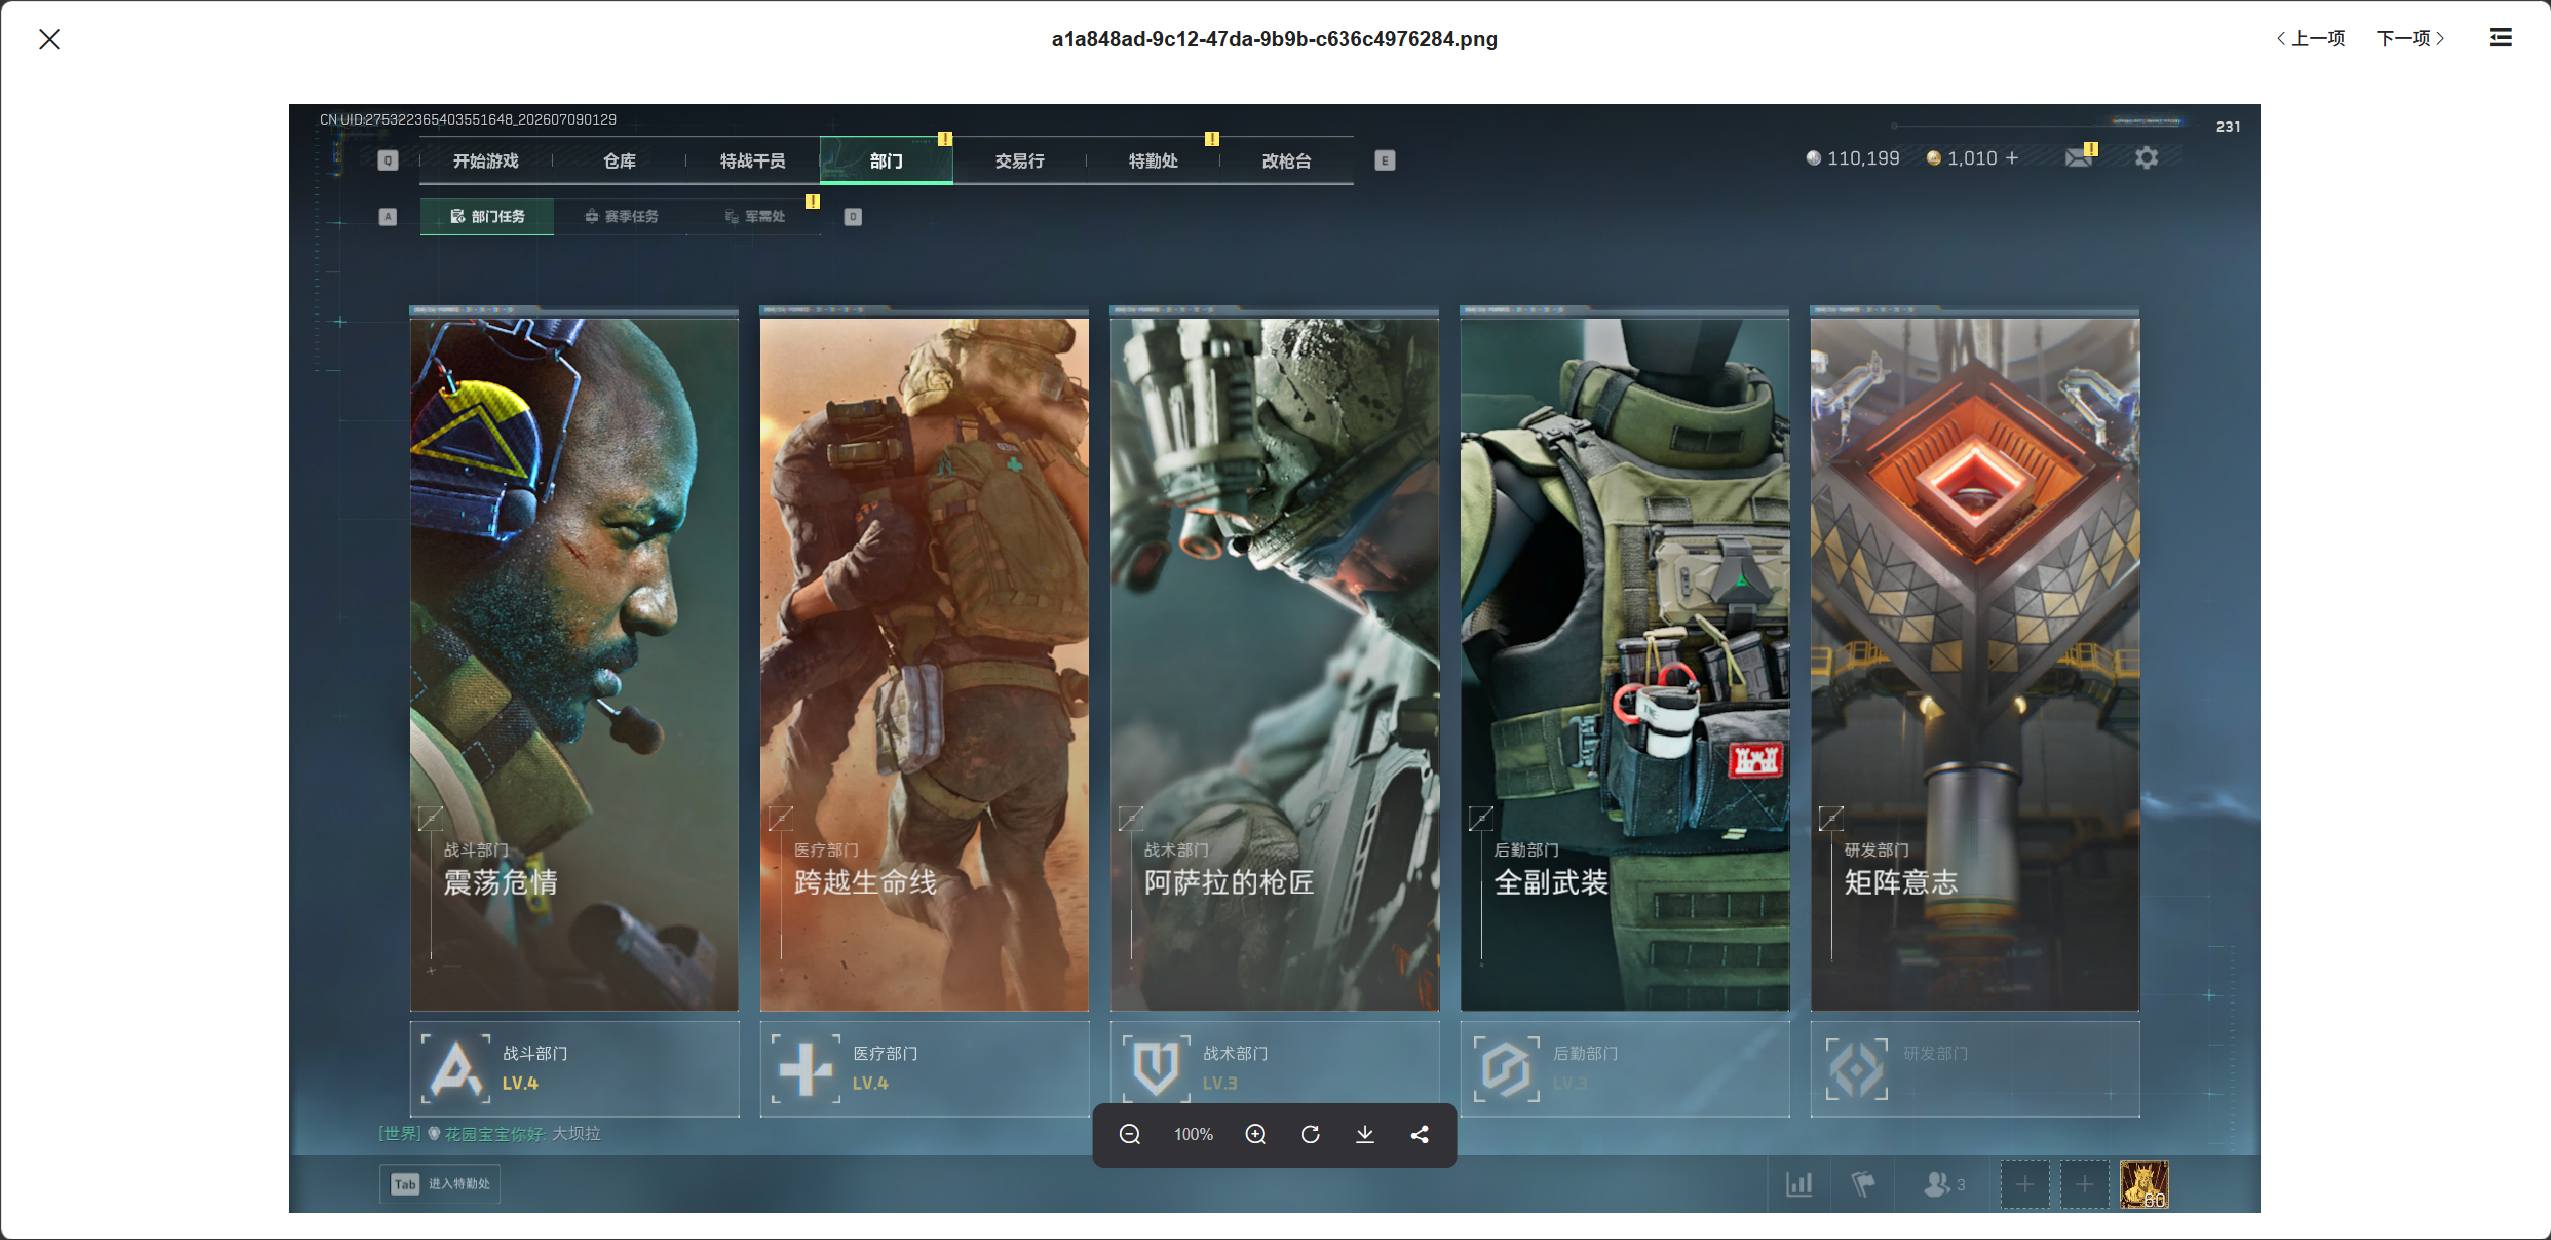Image resolution: width=2551 pixels, height=1240 pixels.
Task: Switch to the 开始游戏 tab
Action: tap(485, 161)
